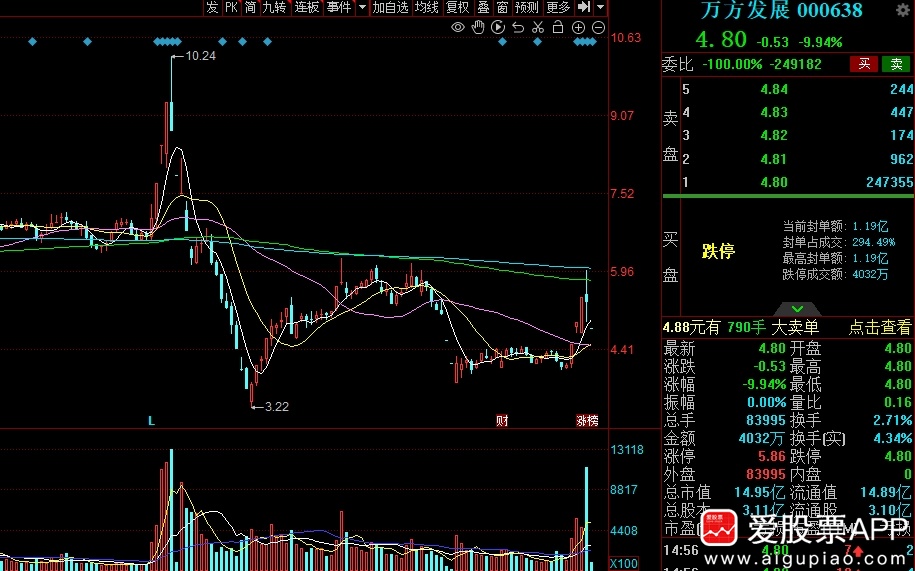Click the 10.63 price axis label
The image size is (915, 571).
tap(626, 38)
